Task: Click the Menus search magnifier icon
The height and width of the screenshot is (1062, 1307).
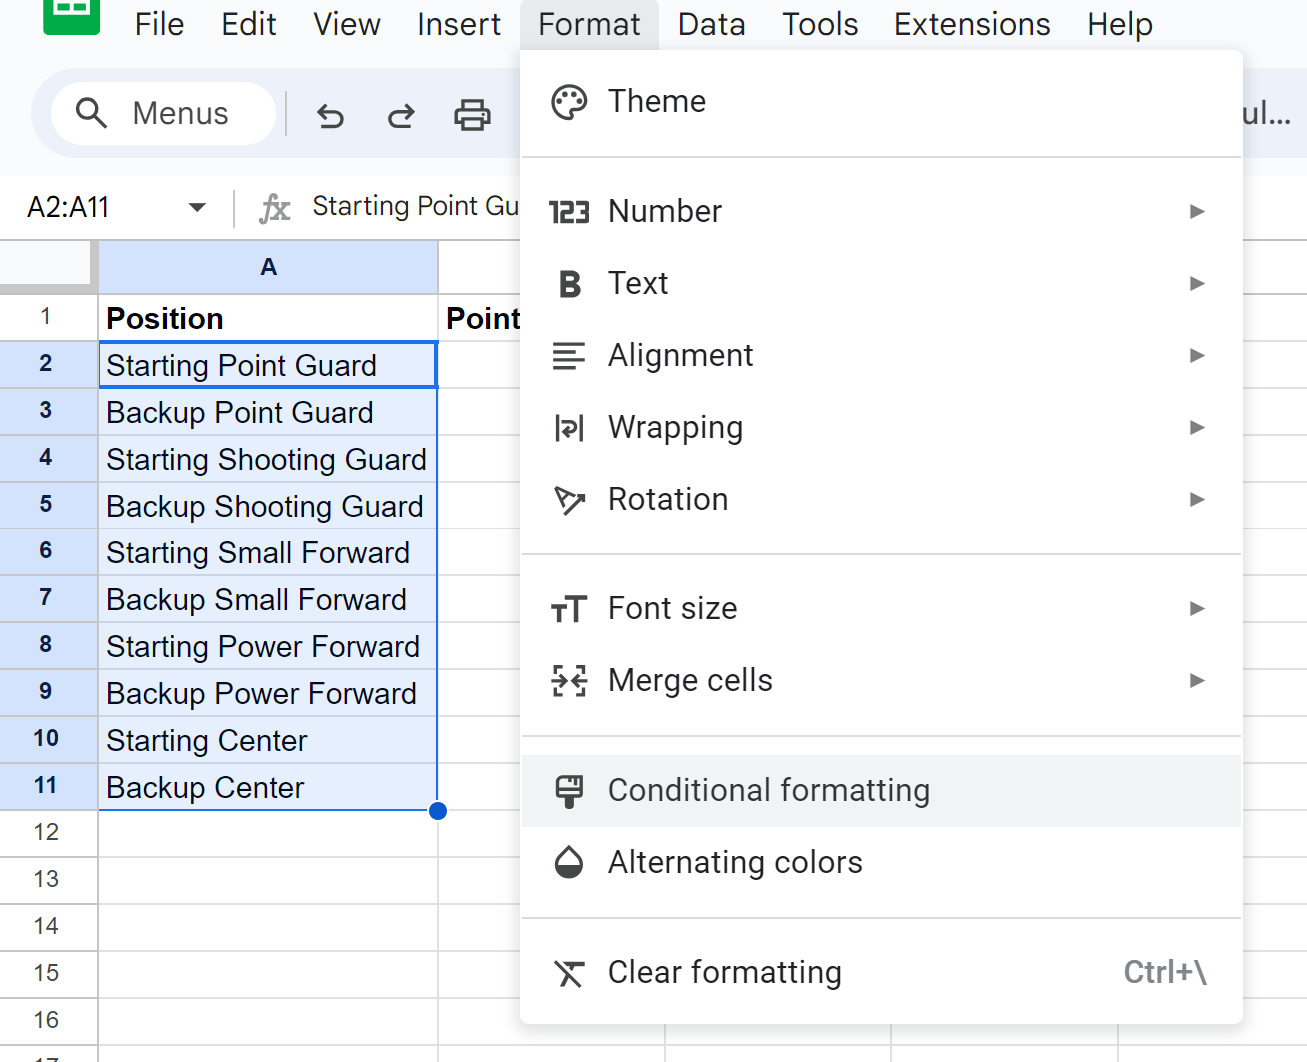Action: [91, 113]
